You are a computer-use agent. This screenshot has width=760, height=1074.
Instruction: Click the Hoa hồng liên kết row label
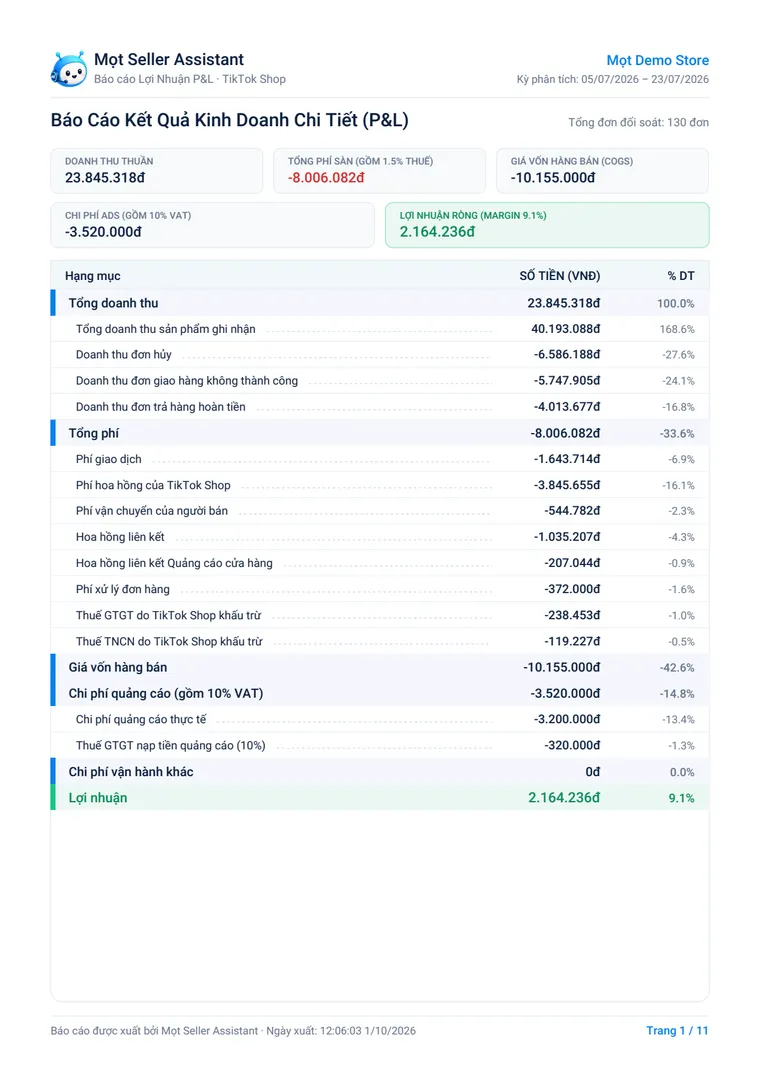click(x=120, y=537)
